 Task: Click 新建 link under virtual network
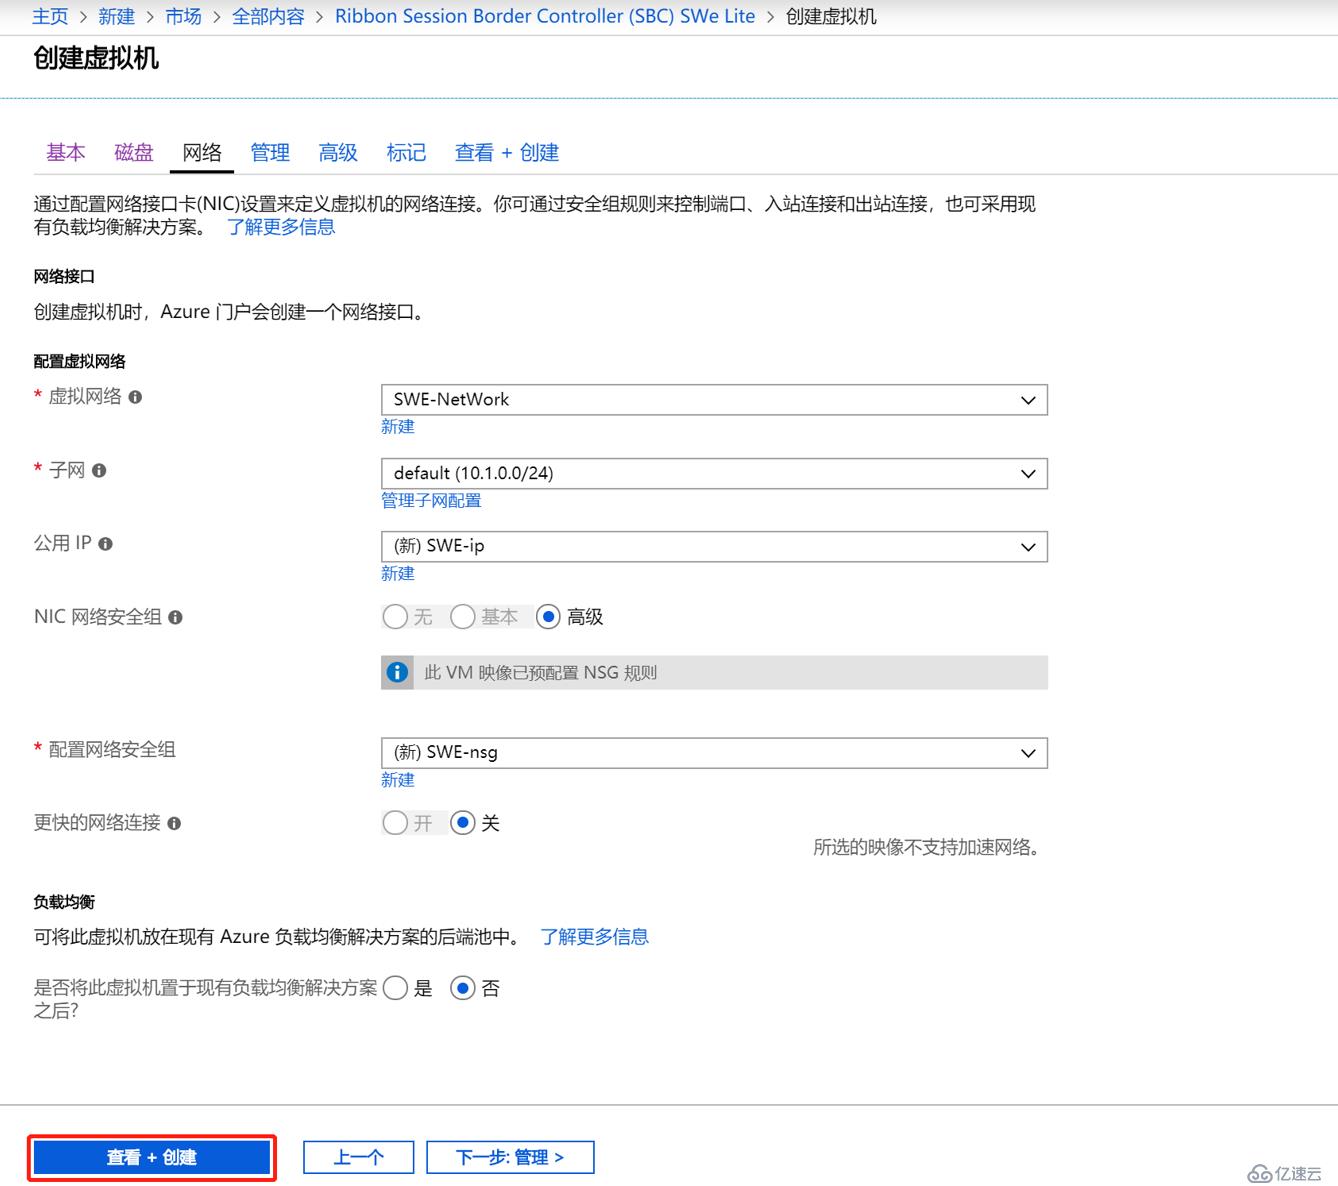tap(398, 427)
